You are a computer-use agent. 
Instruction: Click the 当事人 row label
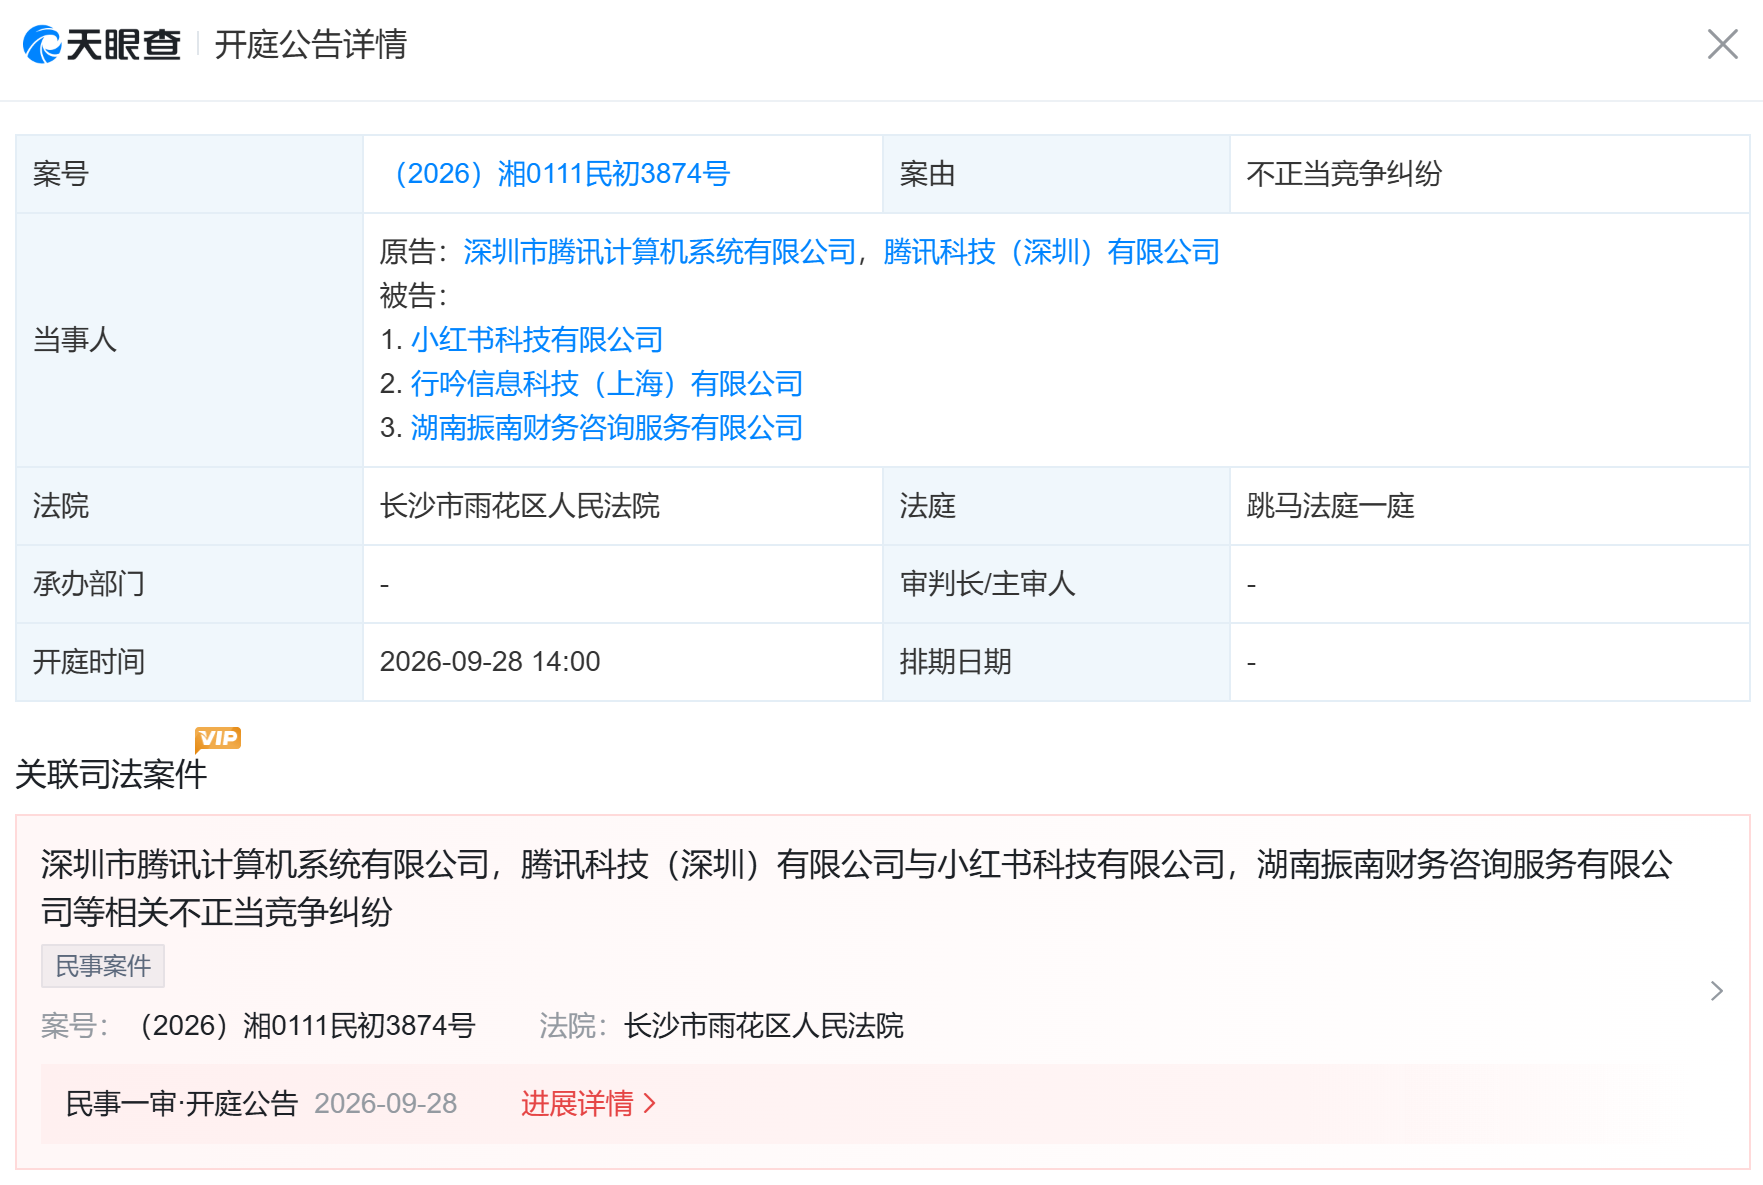75,340
